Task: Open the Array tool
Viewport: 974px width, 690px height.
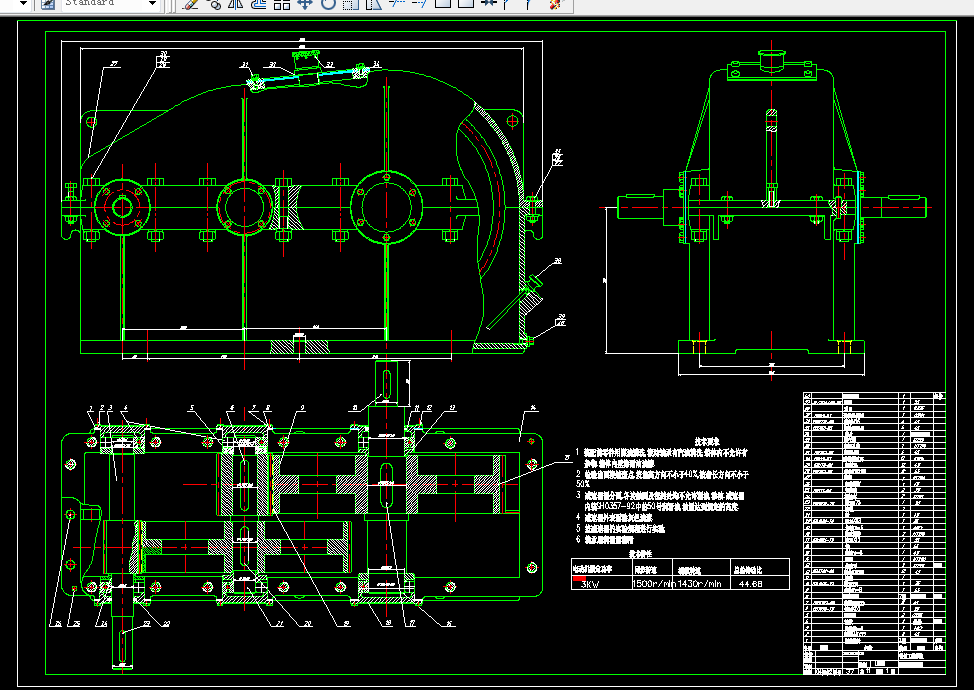Action: (281, 4)
